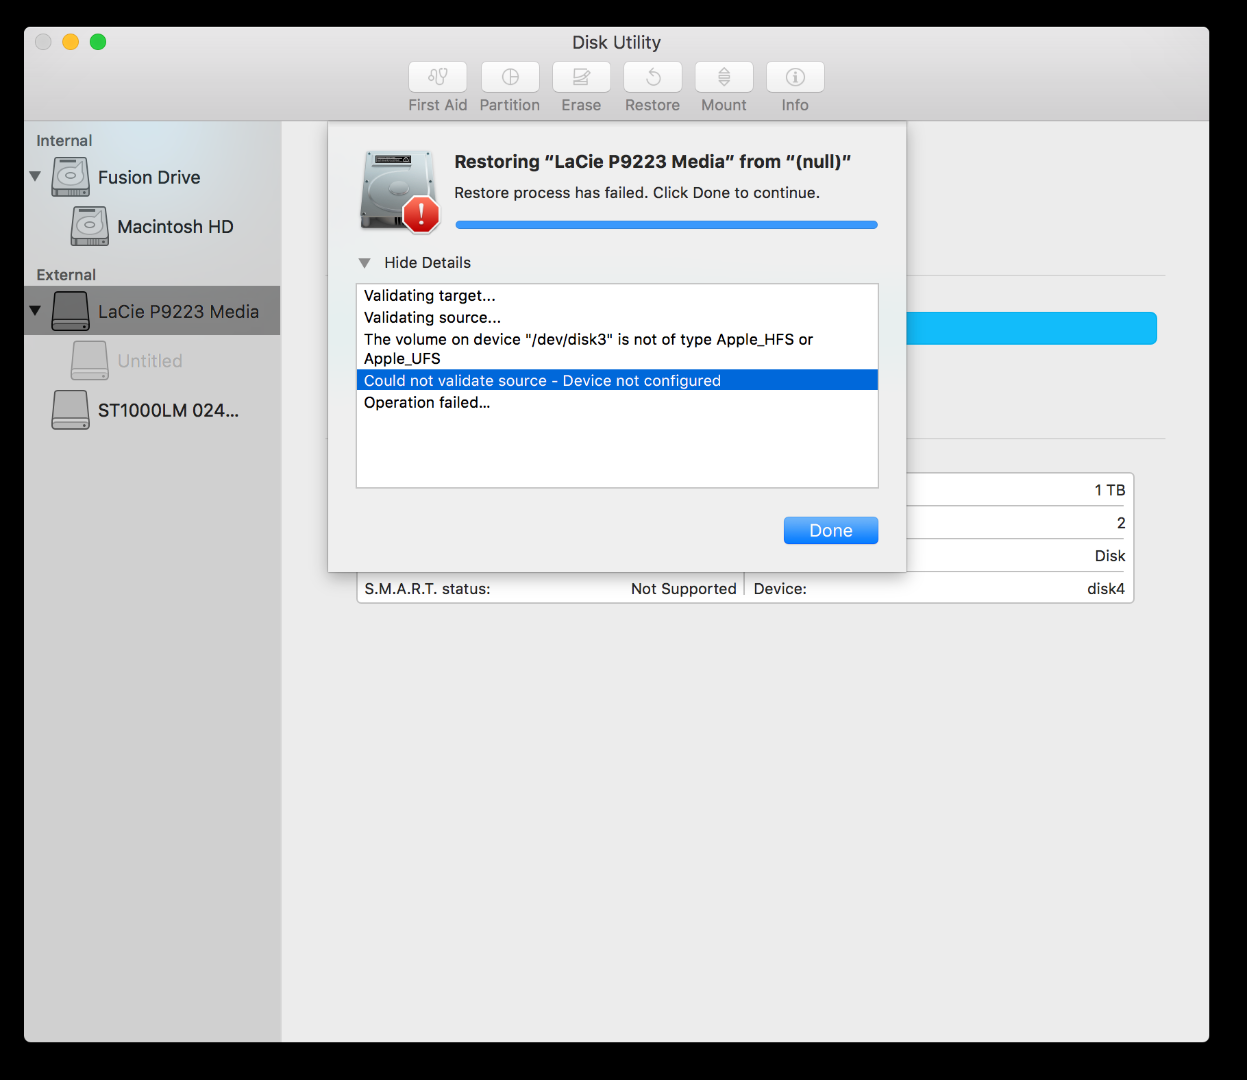The width and height of the screenshot is (1247, 1080).
Task: Click the Macintosh HD volume icon
Action: [90, 227]
